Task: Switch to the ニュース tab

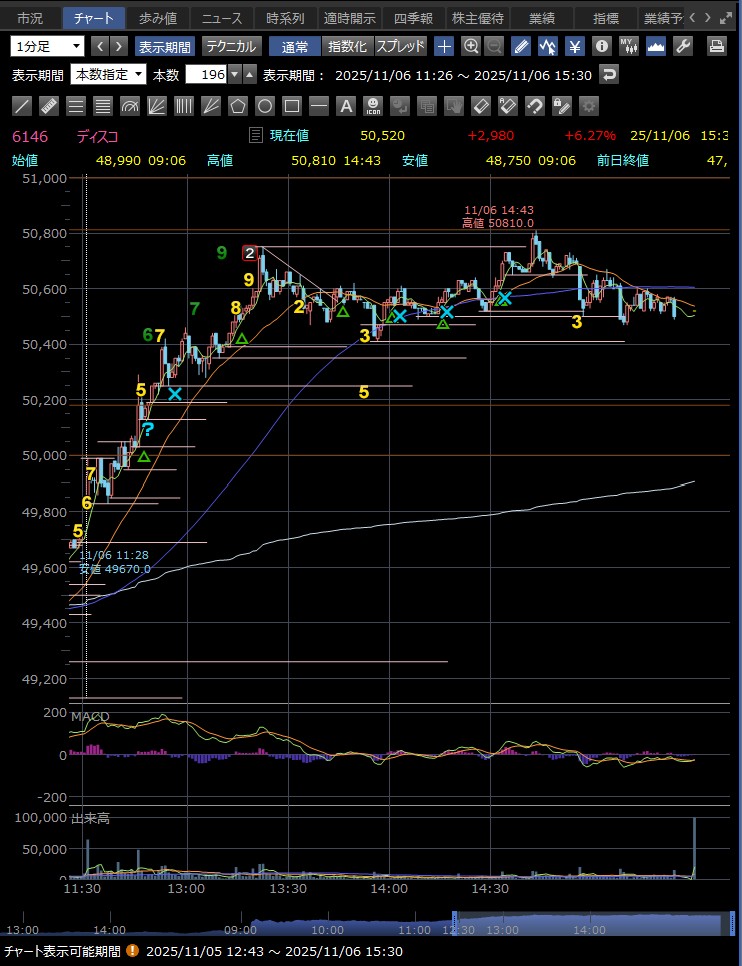Action: 219,18
